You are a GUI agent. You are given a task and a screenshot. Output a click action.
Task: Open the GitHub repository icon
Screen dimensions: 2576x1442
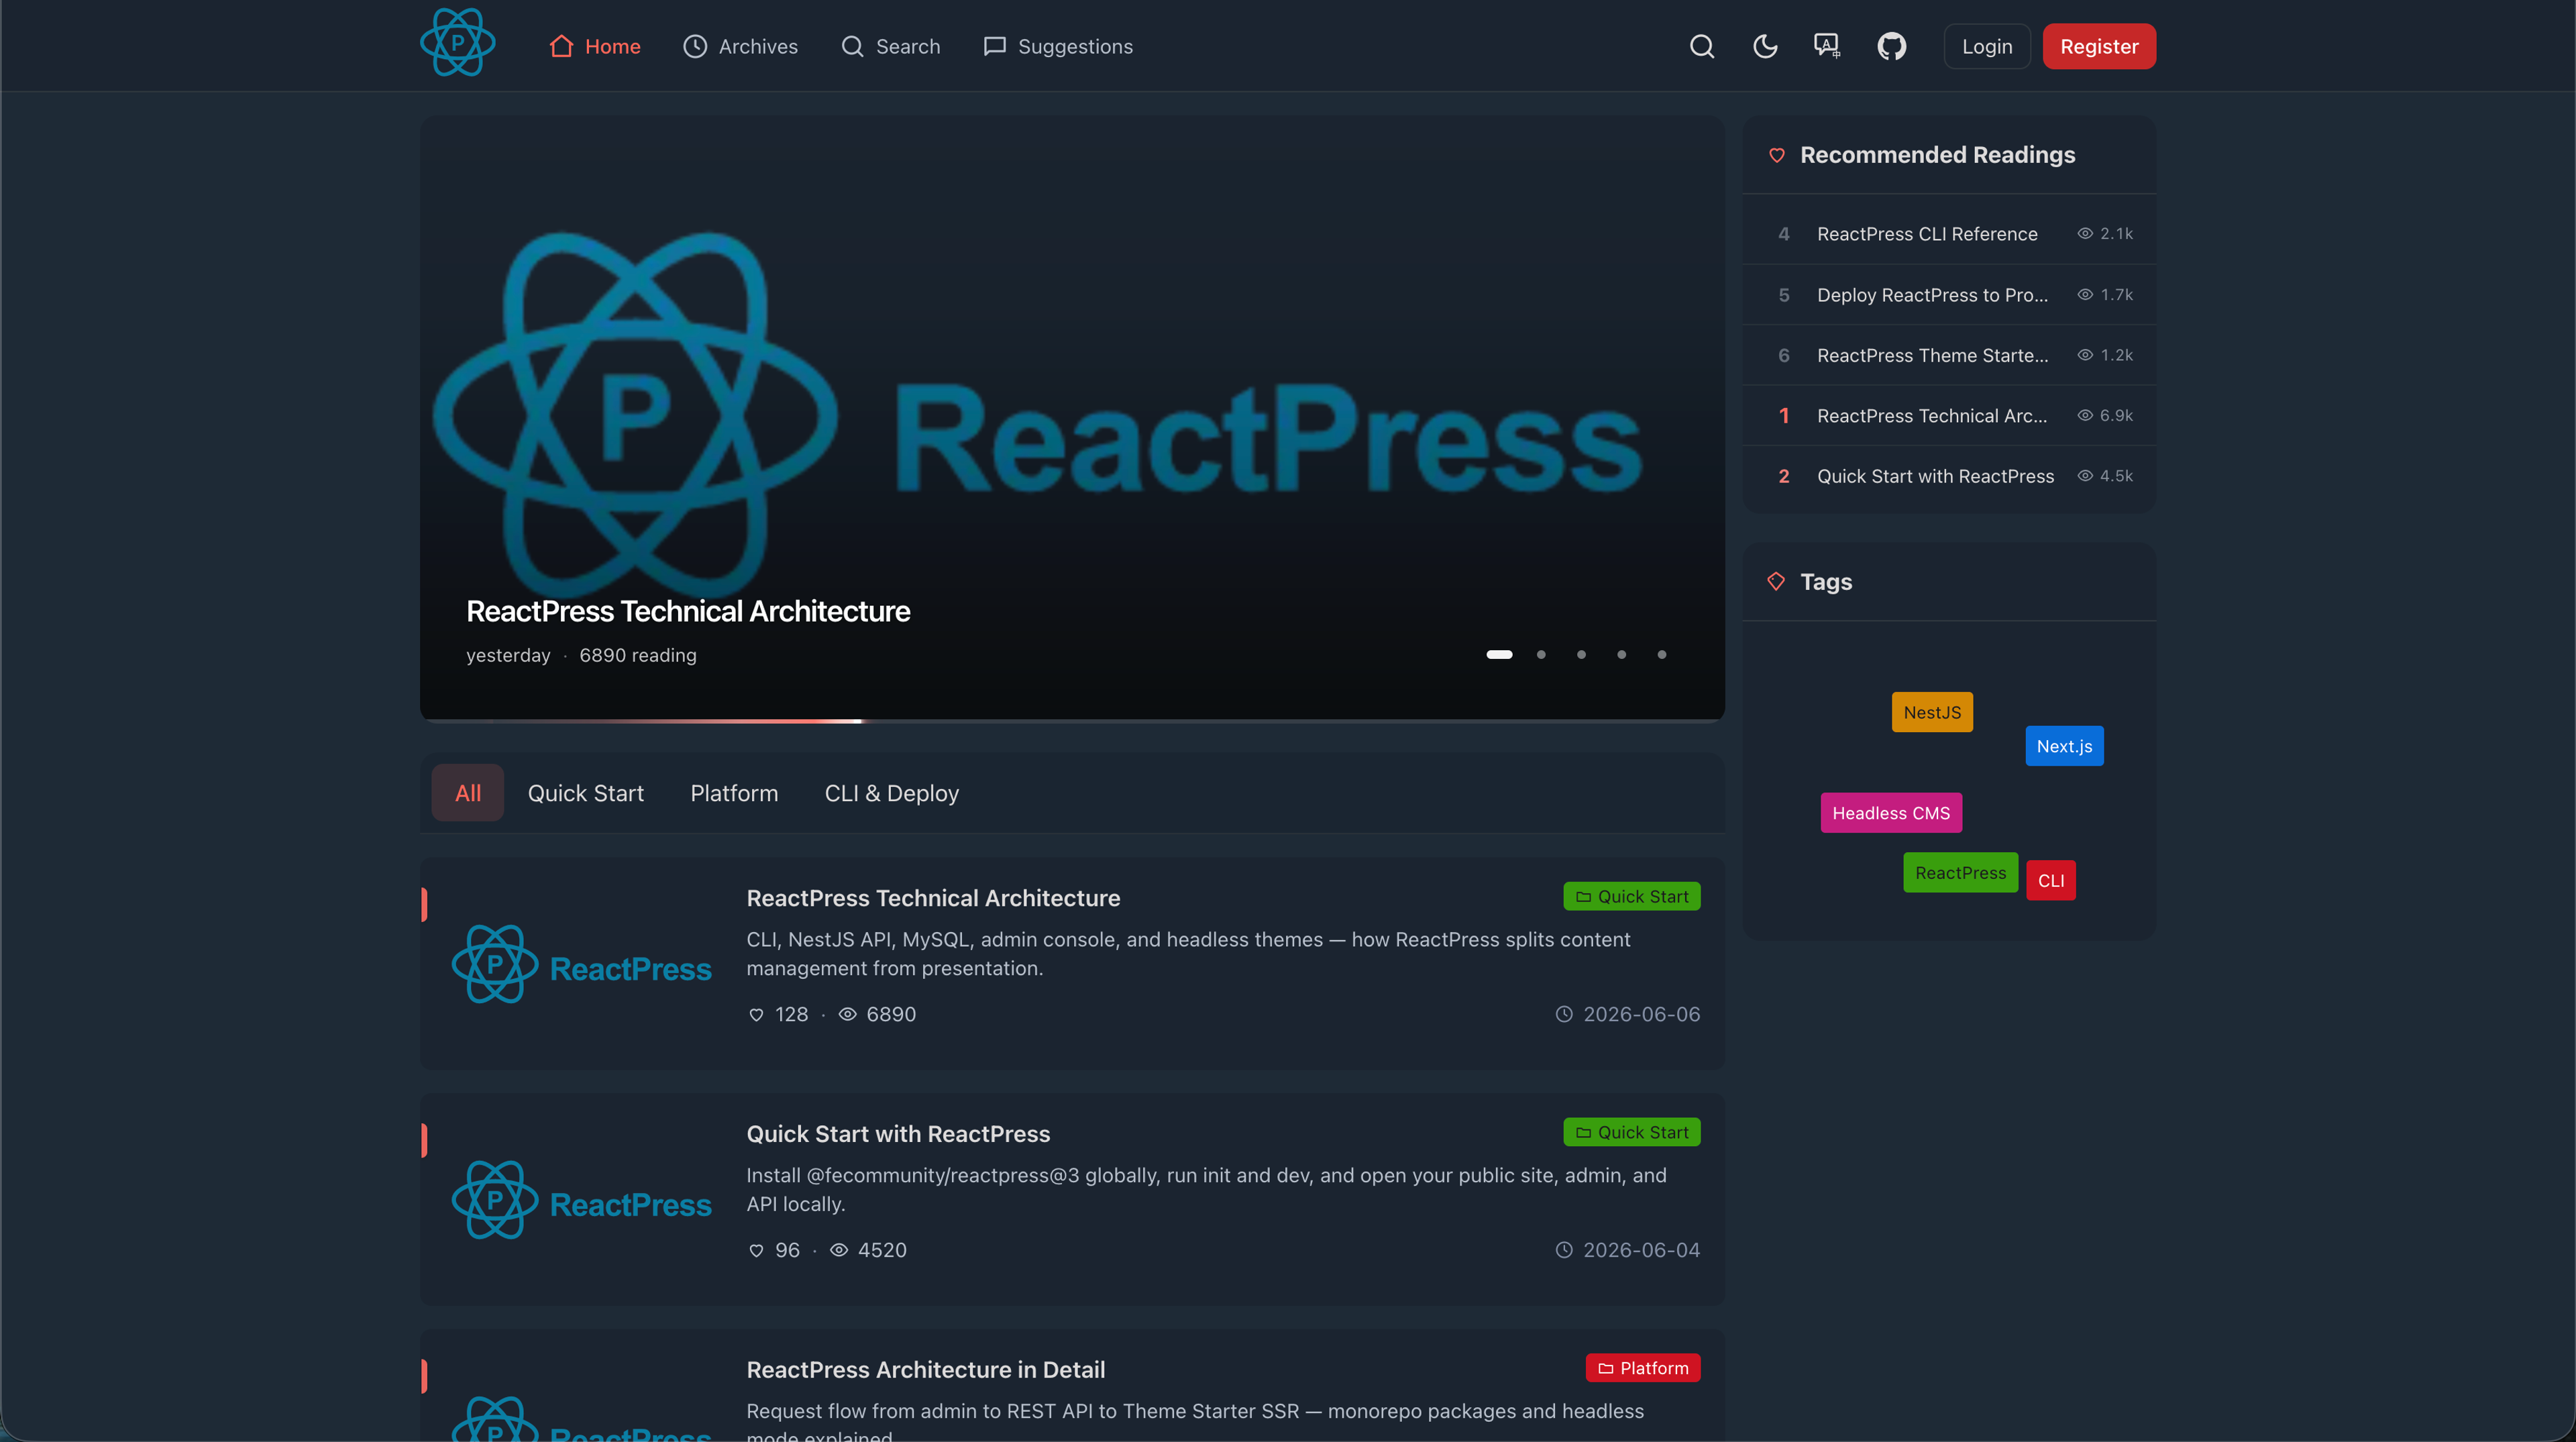[1891, 46]
